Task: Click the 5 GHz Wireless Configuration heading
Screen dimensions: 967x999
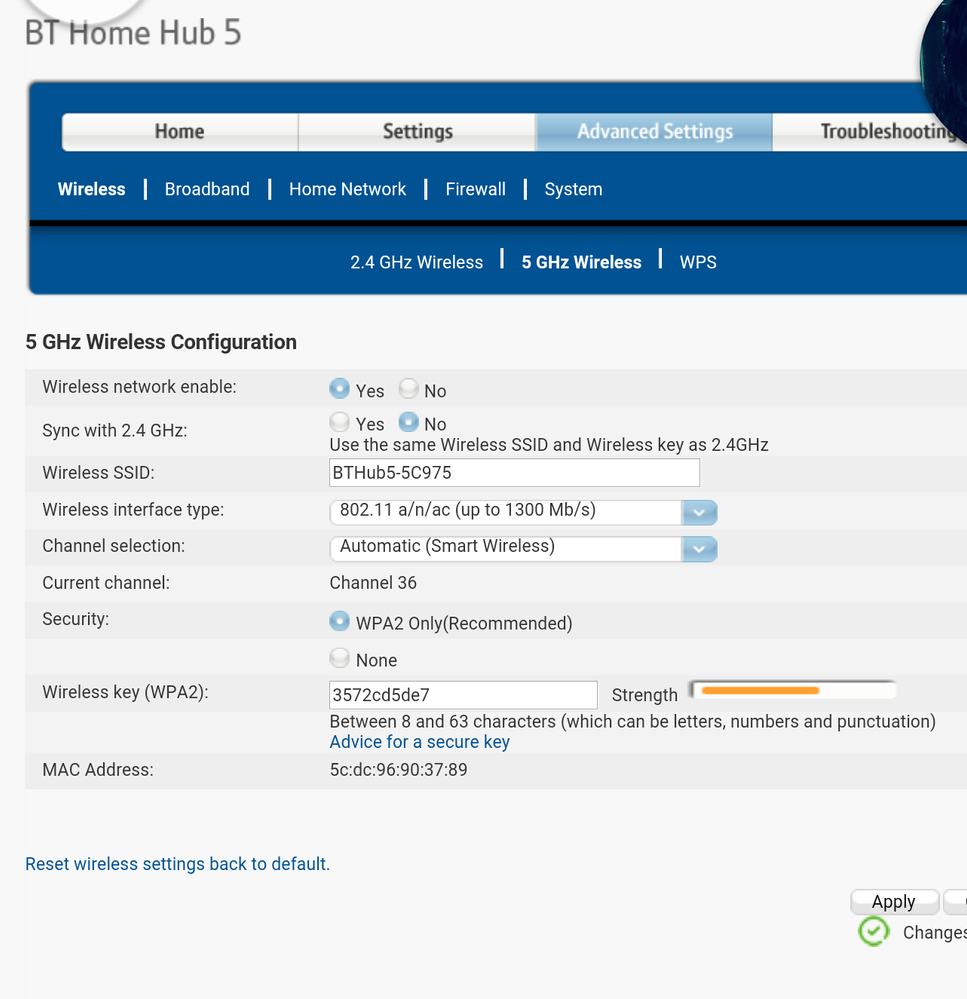Action: (161, 342)
